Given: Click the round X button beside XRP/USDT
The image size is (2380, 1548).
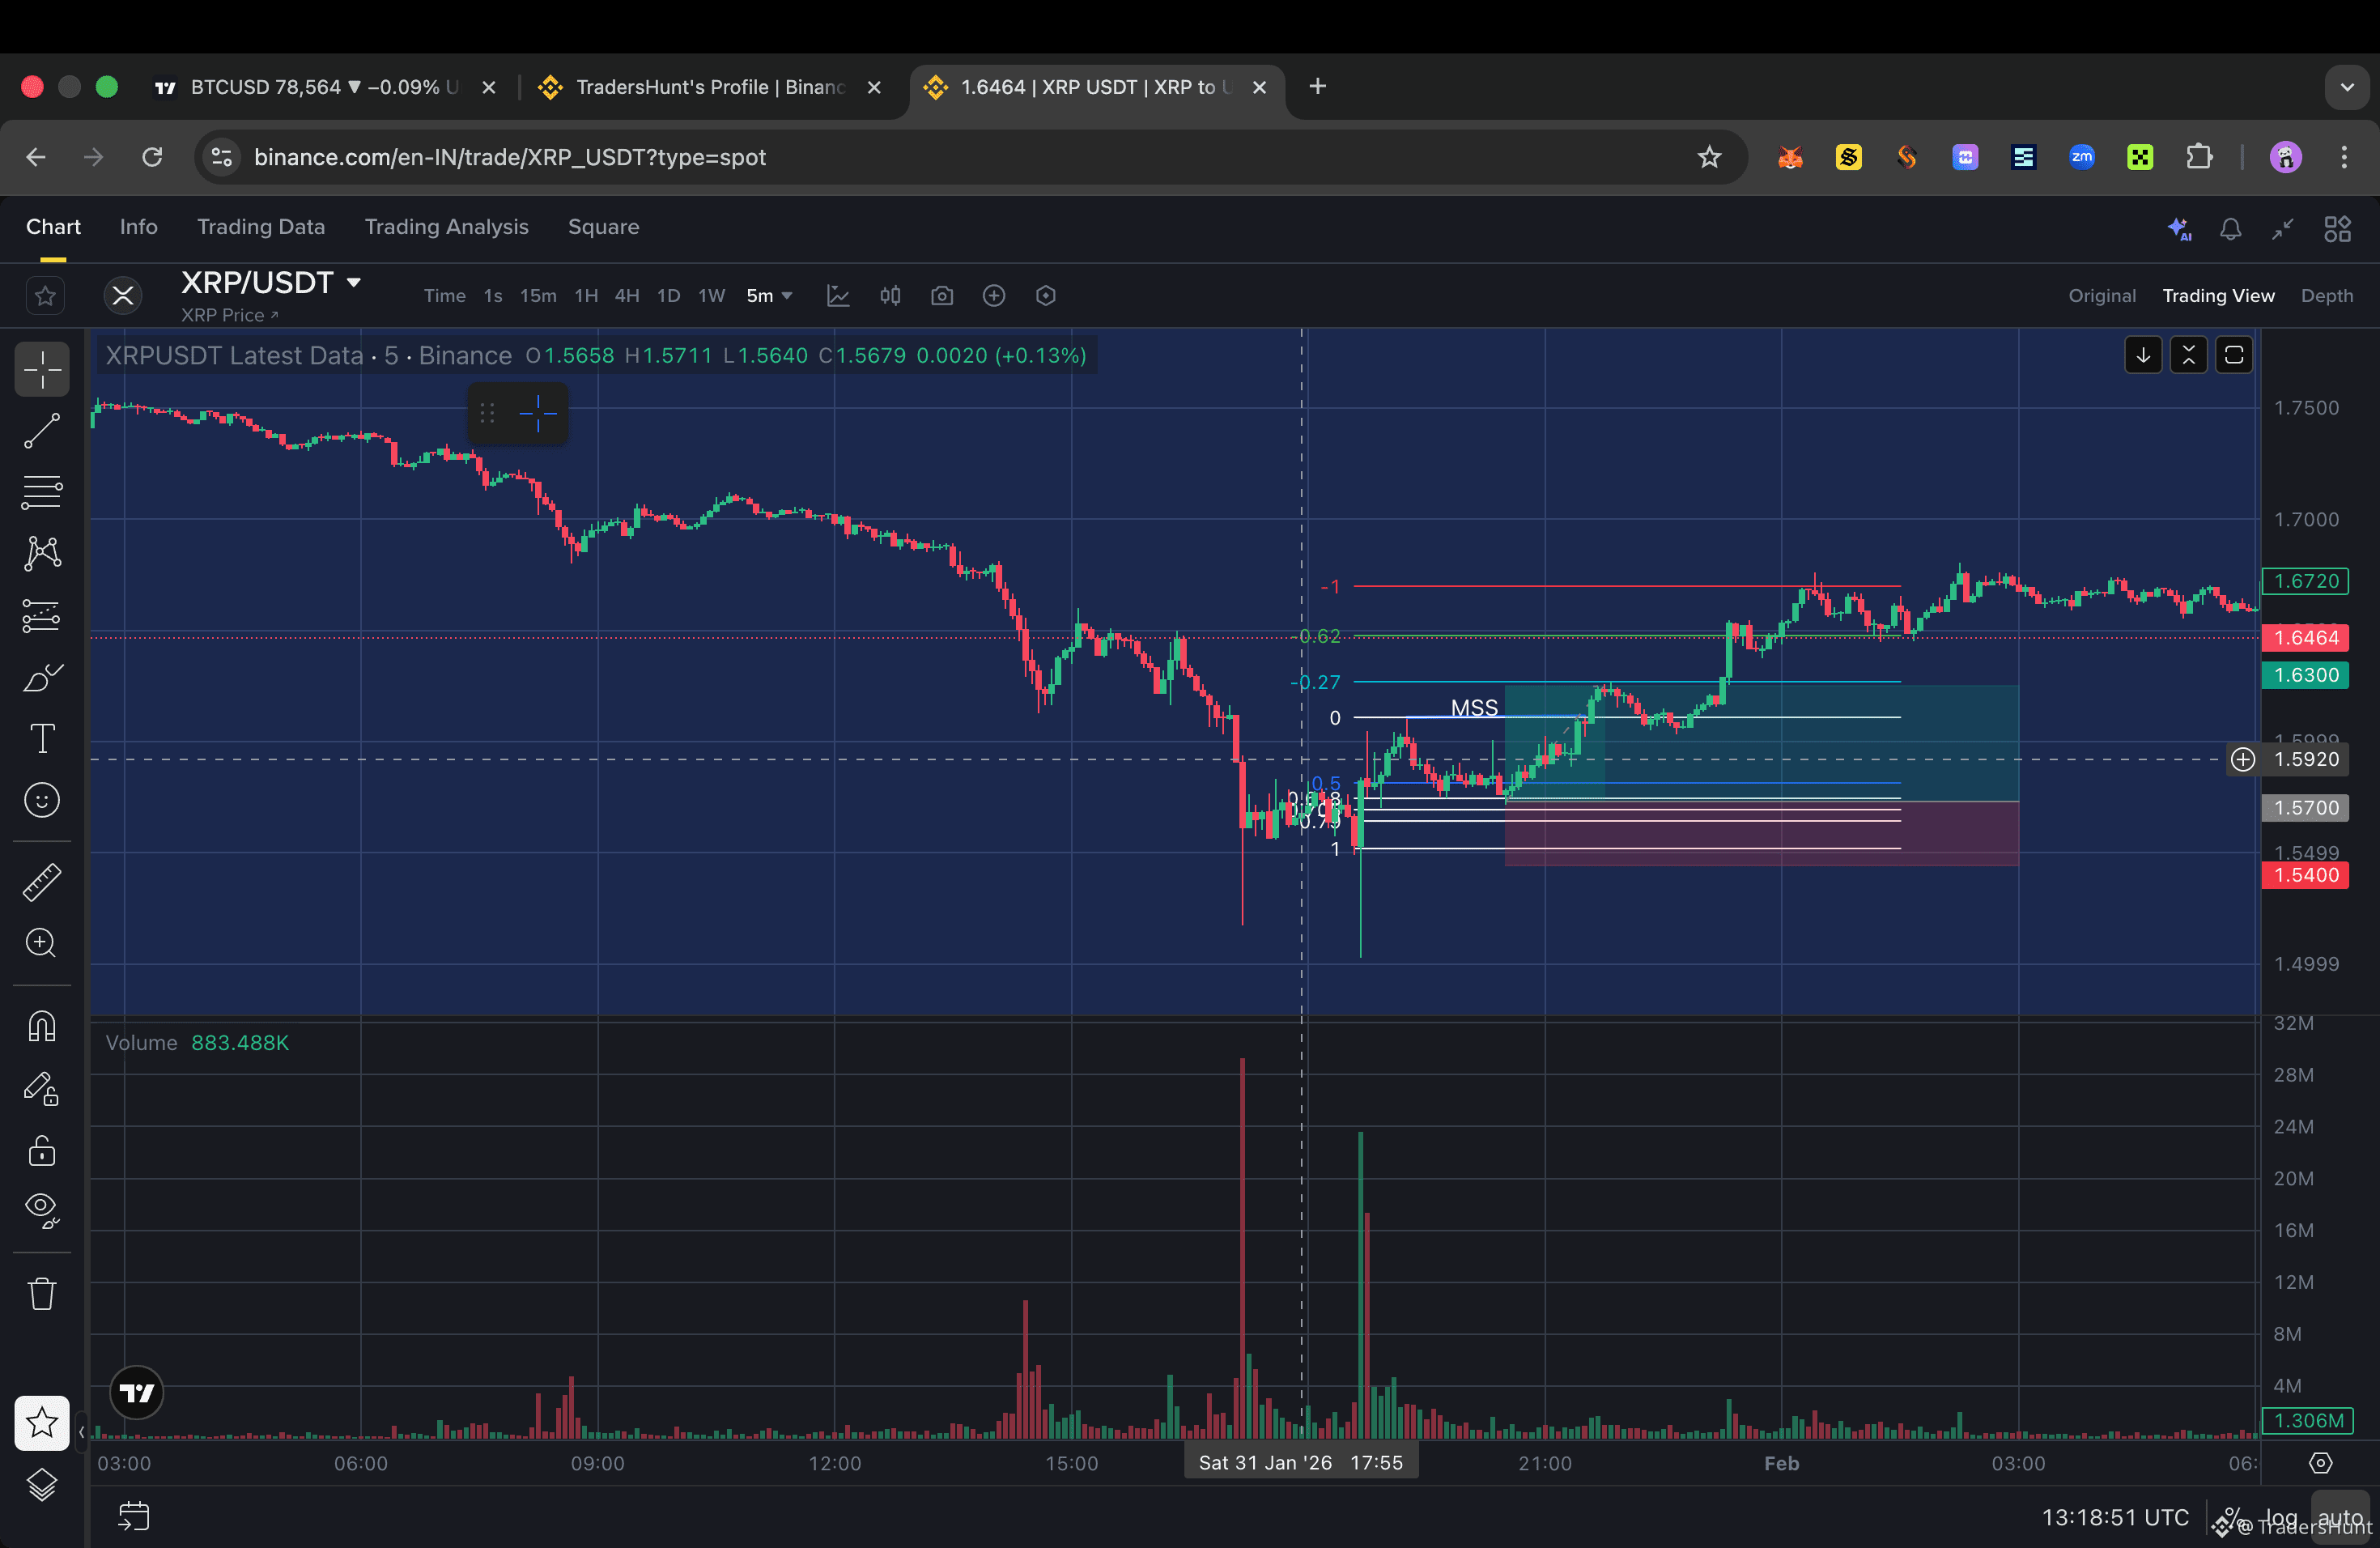Looking at the screenshot, I should 123,296.
